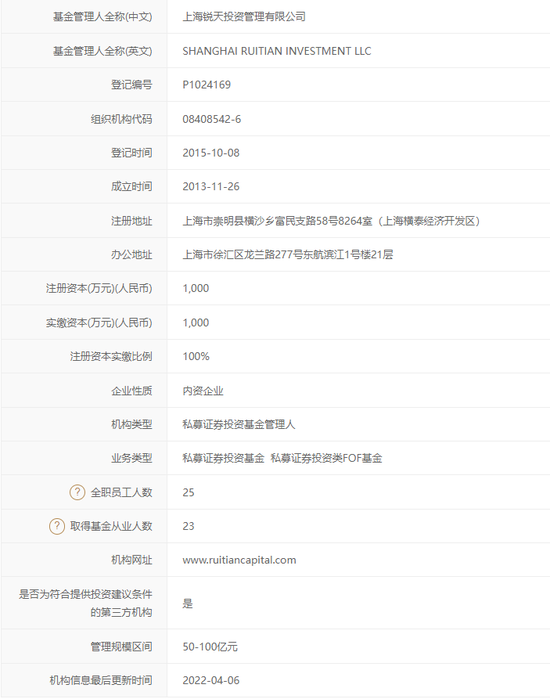Click the office address 上海市徐汇区龙兰路277号
The image size is (550, 699).
[x=288, y=255]
